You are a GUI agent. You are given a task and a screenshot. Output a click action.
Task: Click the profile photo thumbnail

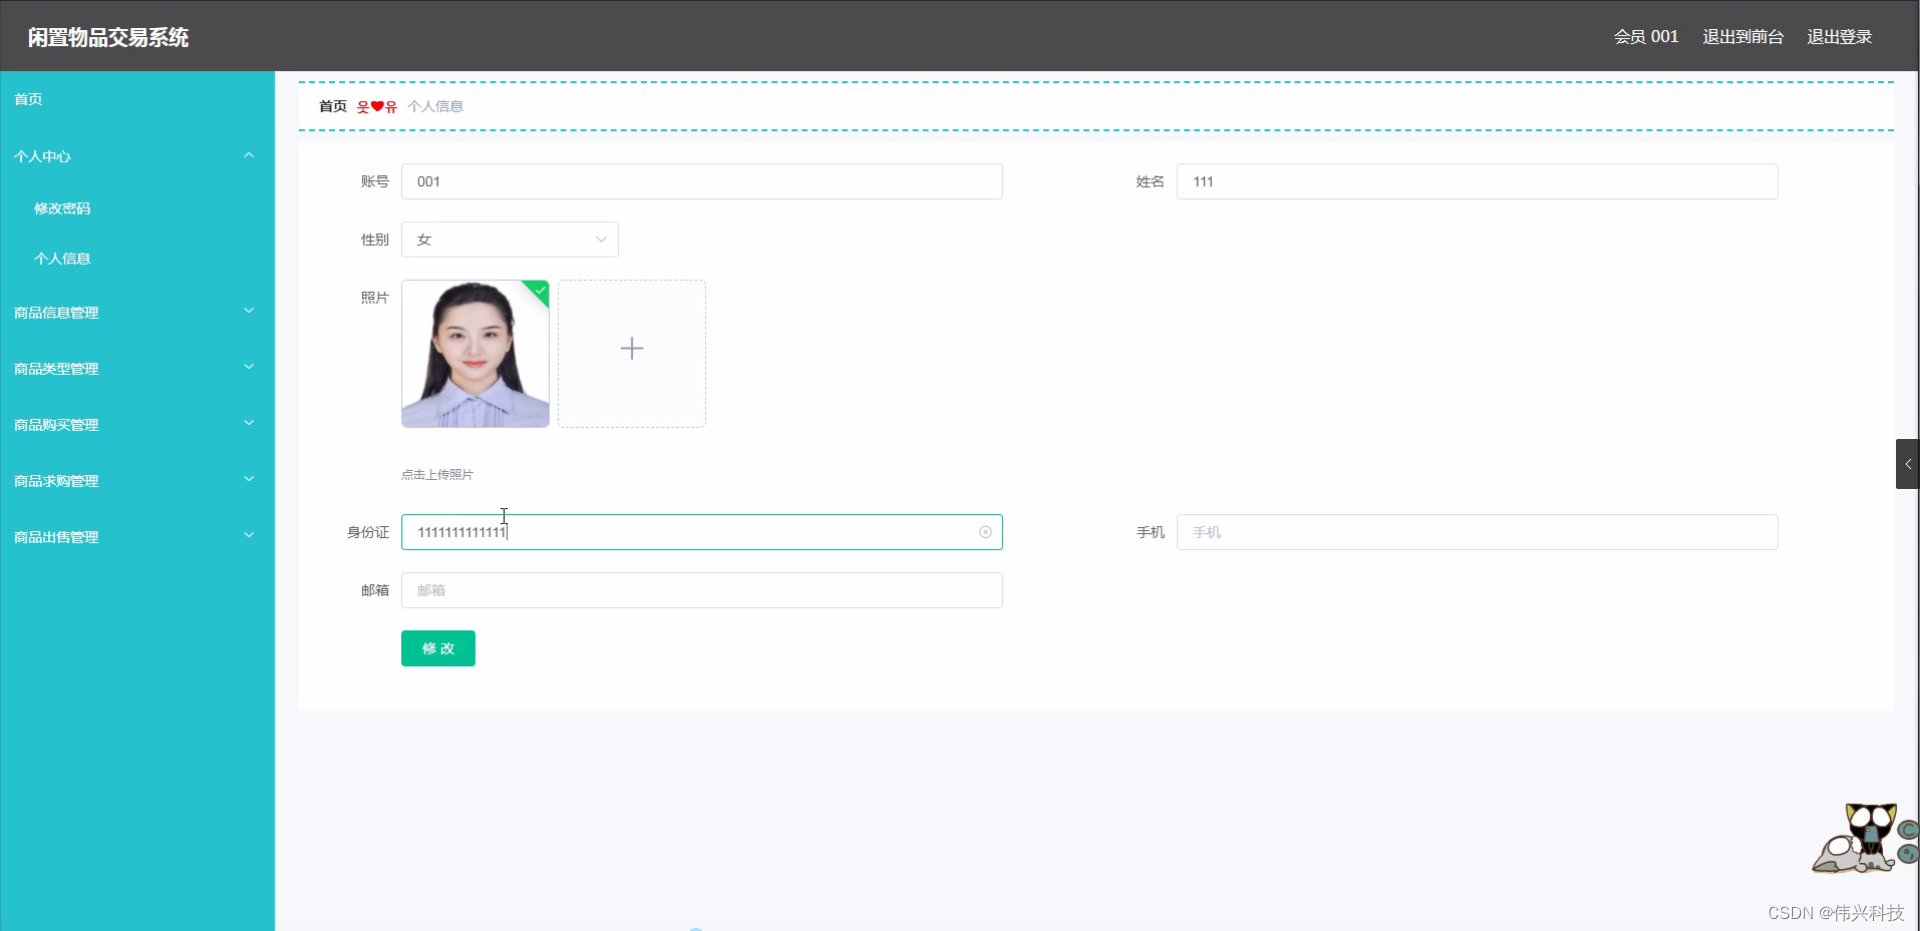pos(475,353)
